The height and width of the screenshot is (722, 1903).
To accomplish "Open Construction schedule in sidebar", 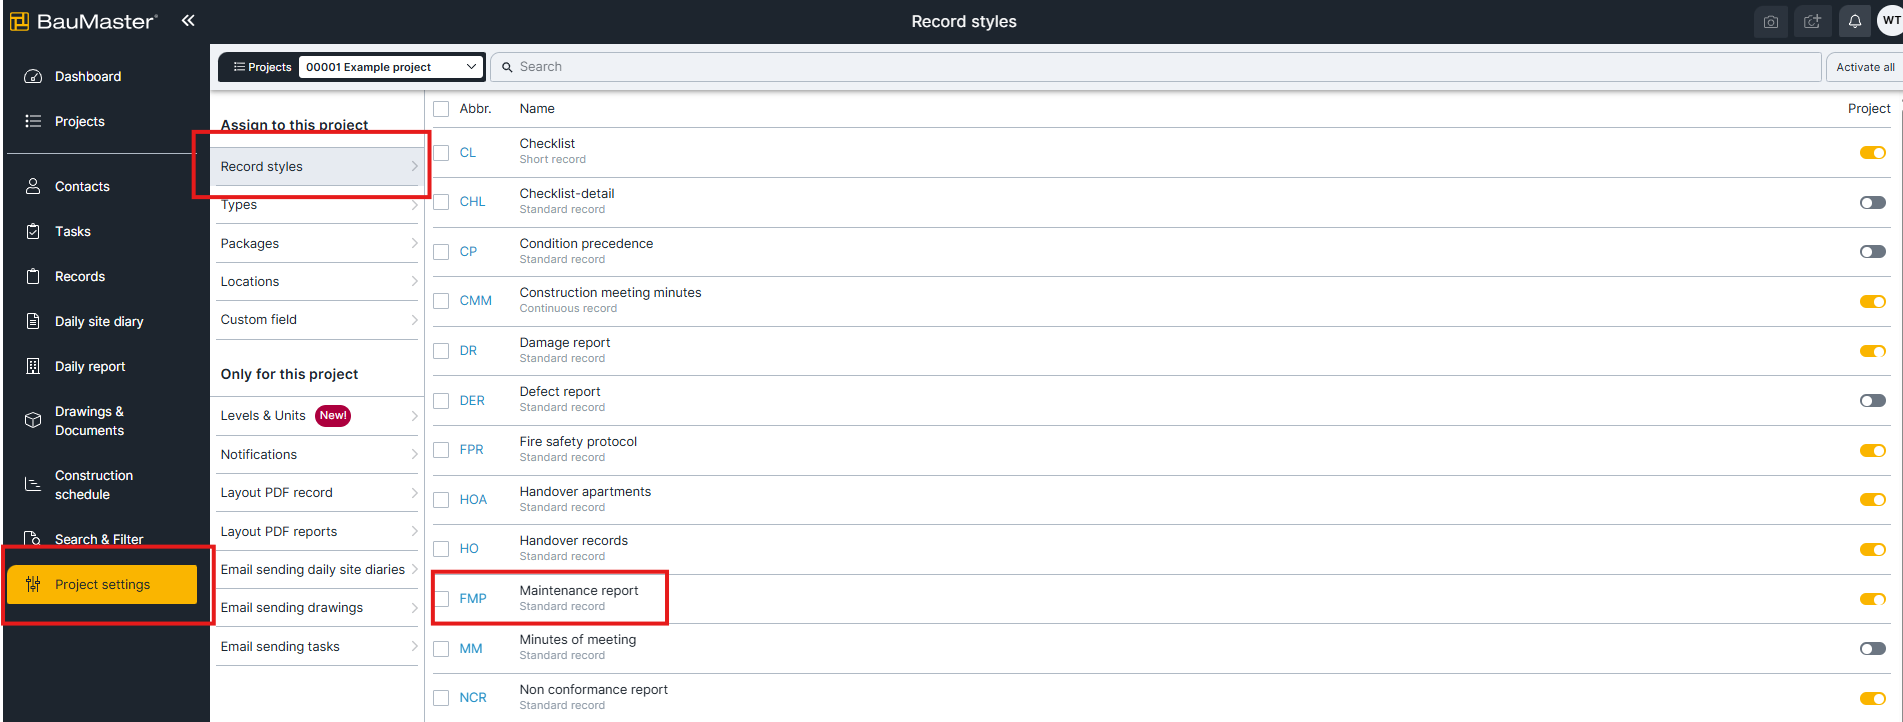I will coord(94,485).
